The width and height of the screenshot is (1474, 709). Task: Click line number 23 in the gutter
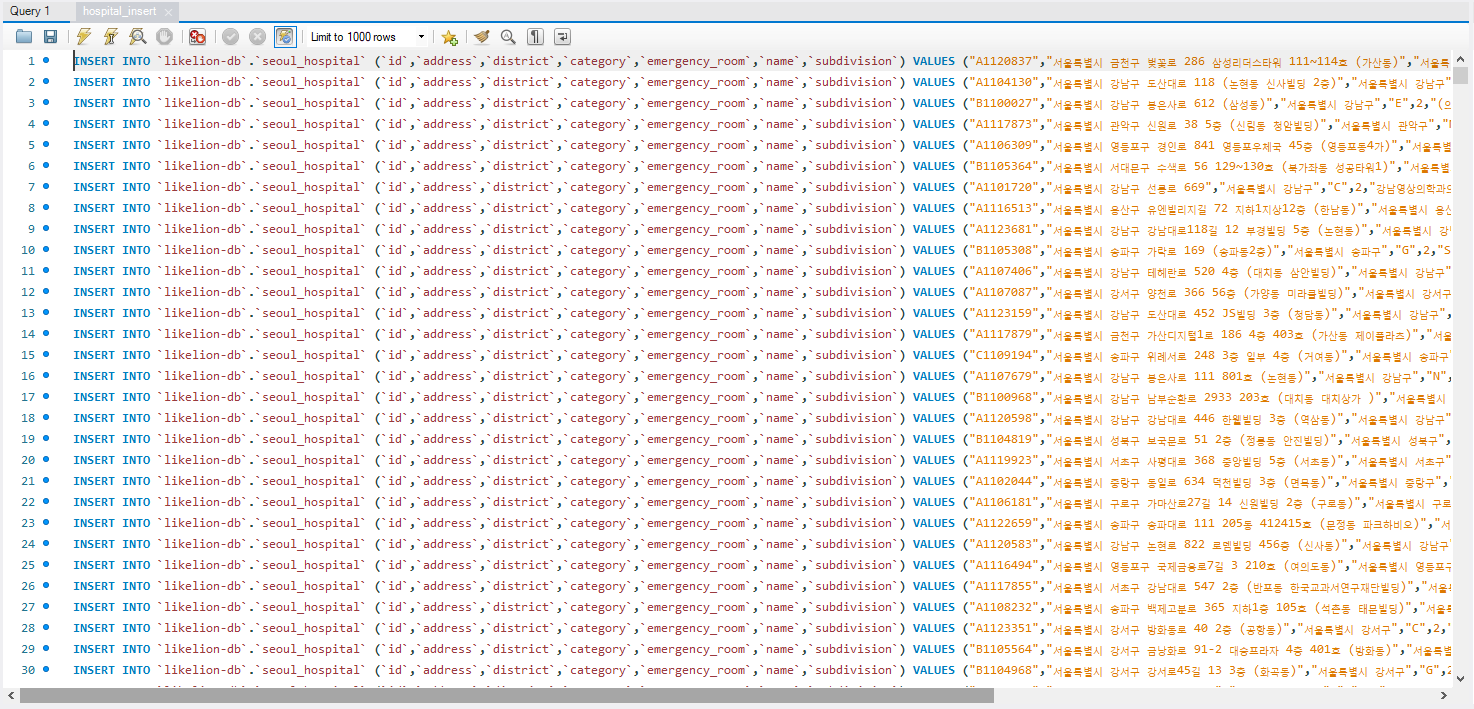point(28,523)
